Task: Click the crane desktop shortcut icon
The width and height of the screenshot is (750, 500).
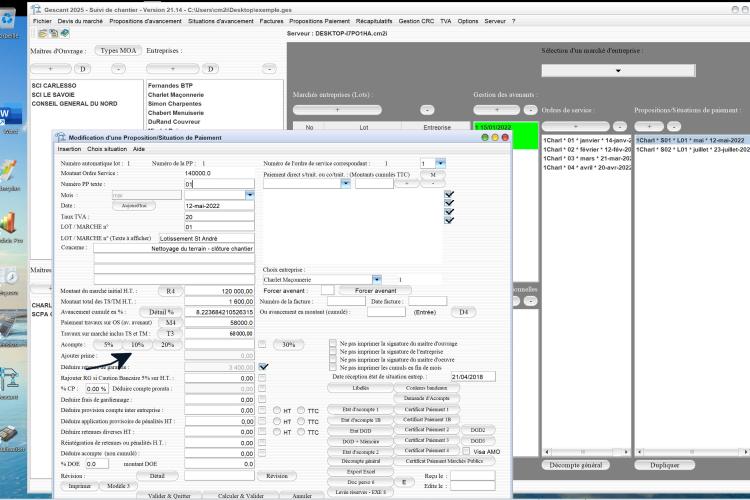Action: click(x=9, y=378)
